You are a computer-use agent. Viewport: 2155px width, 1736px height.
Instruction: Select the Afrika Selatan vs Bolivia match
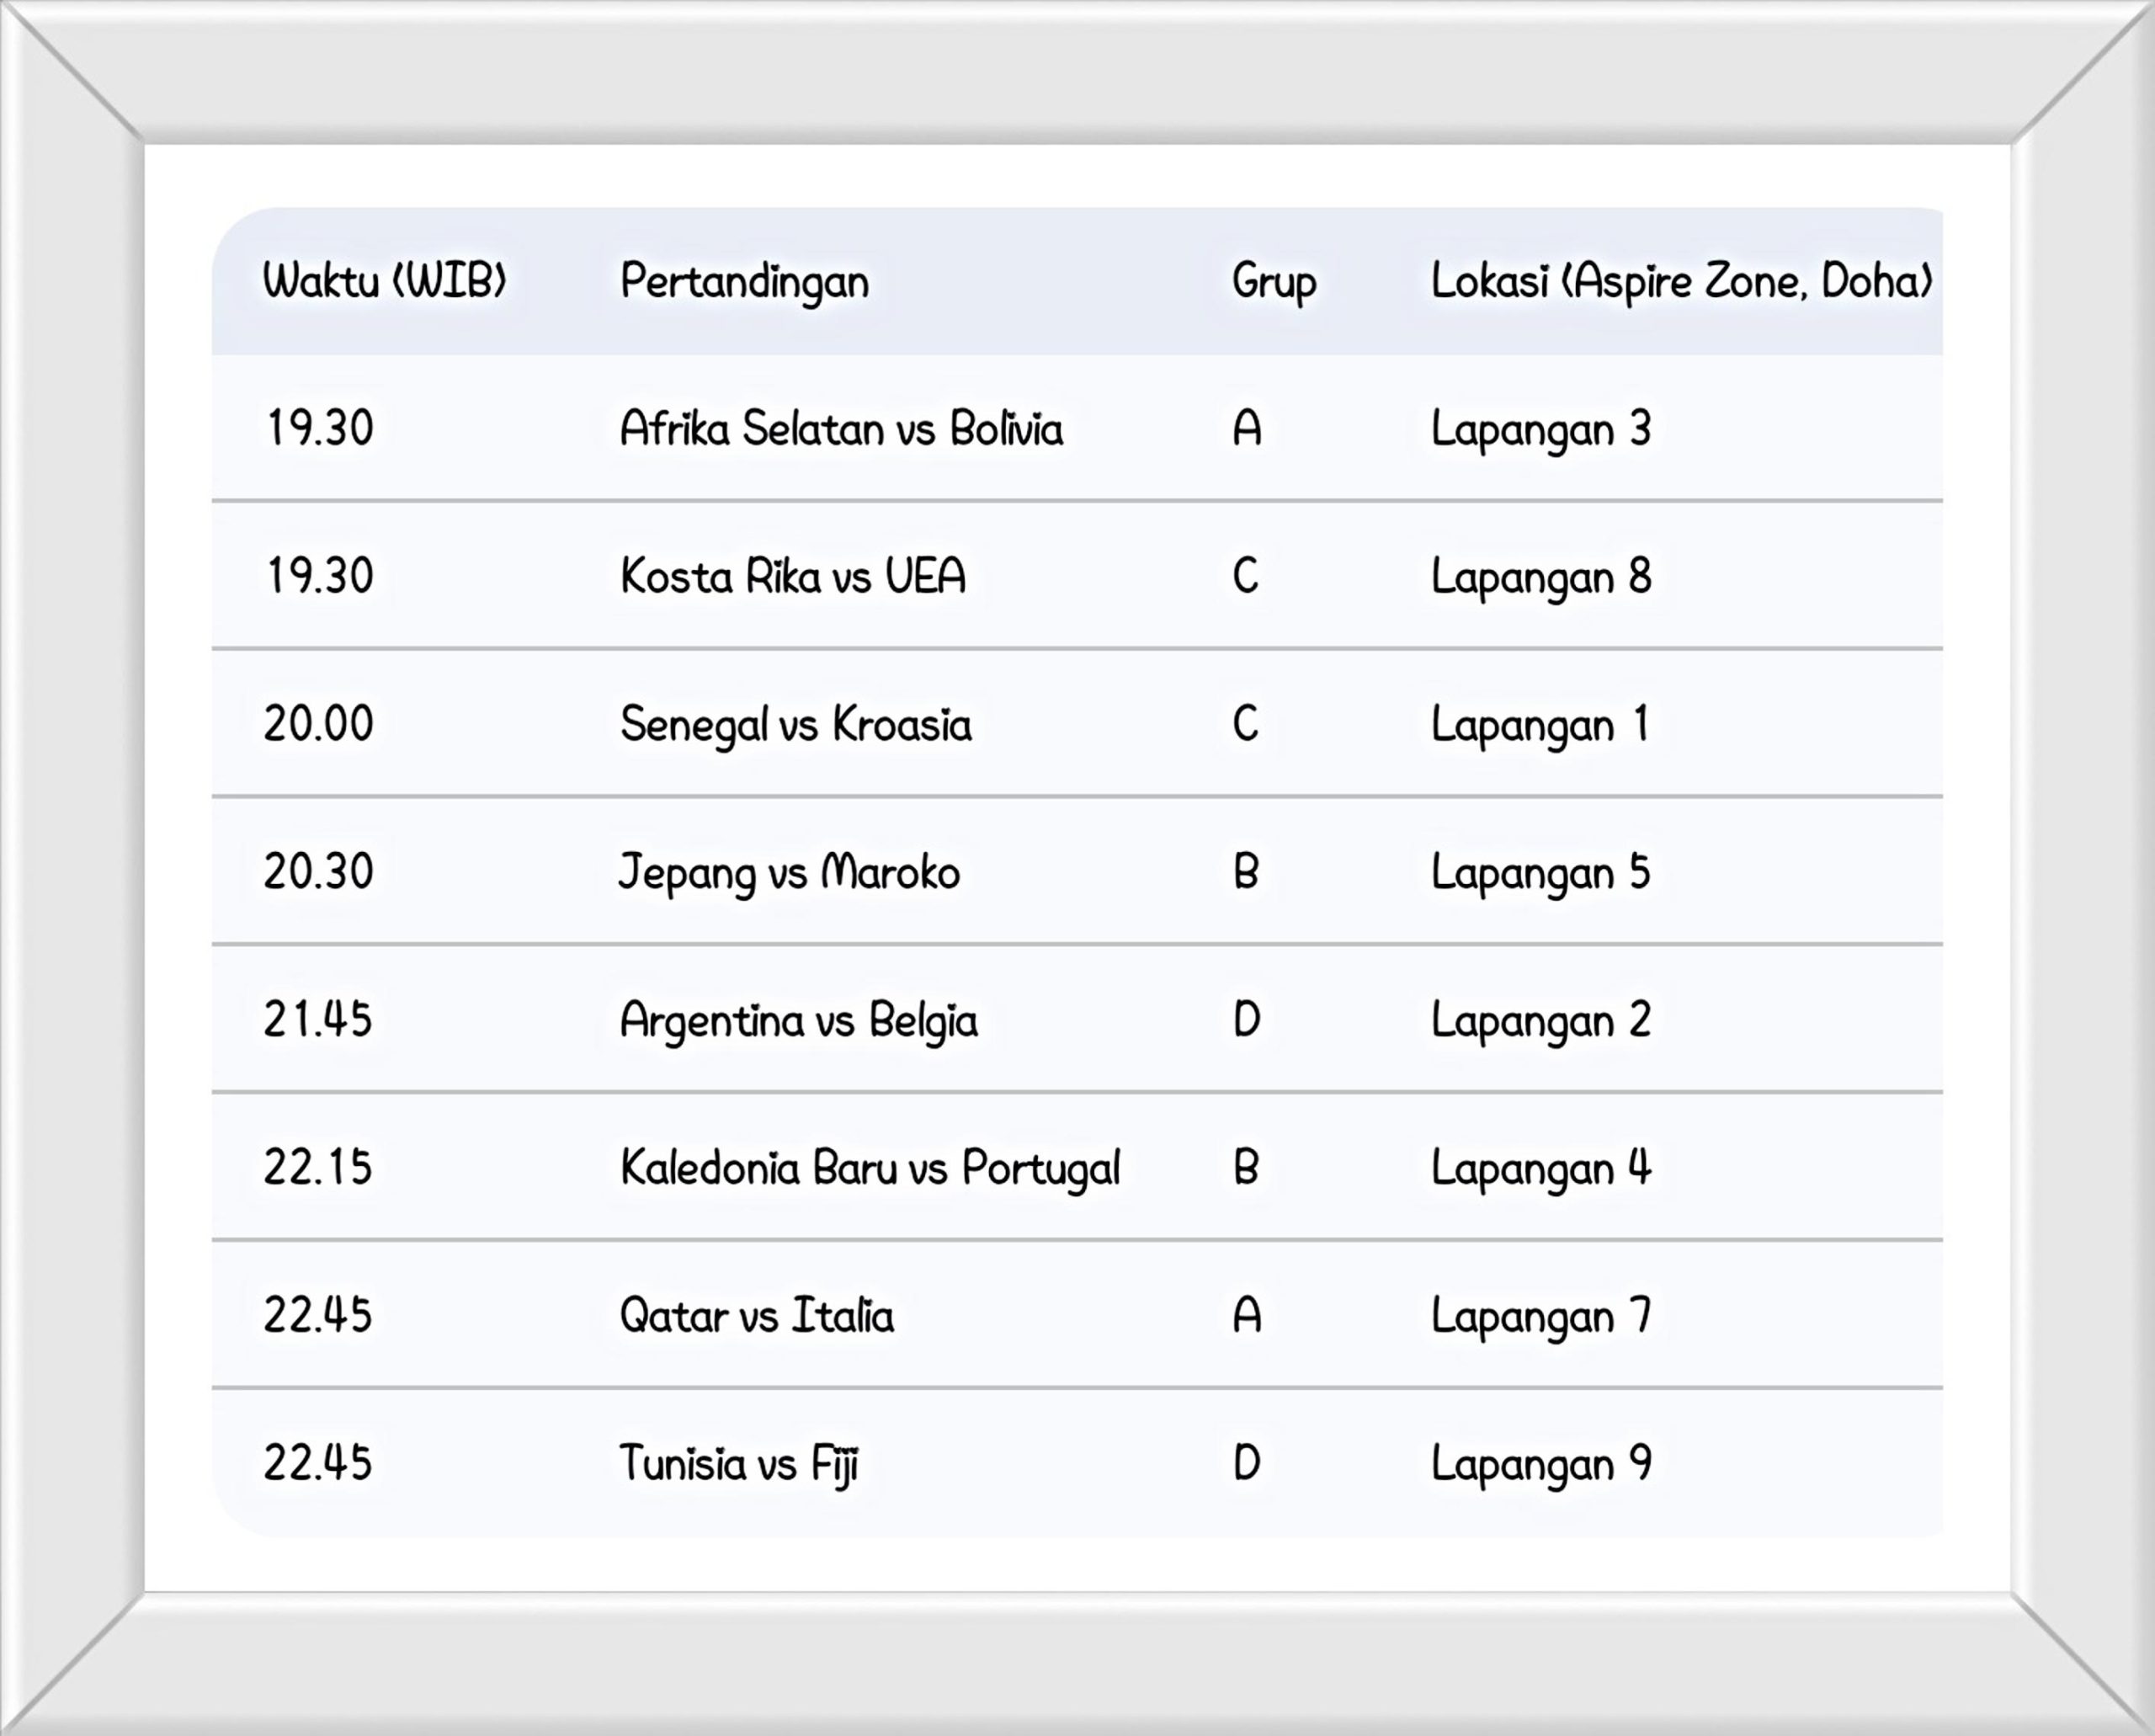(x=841, y=429)
